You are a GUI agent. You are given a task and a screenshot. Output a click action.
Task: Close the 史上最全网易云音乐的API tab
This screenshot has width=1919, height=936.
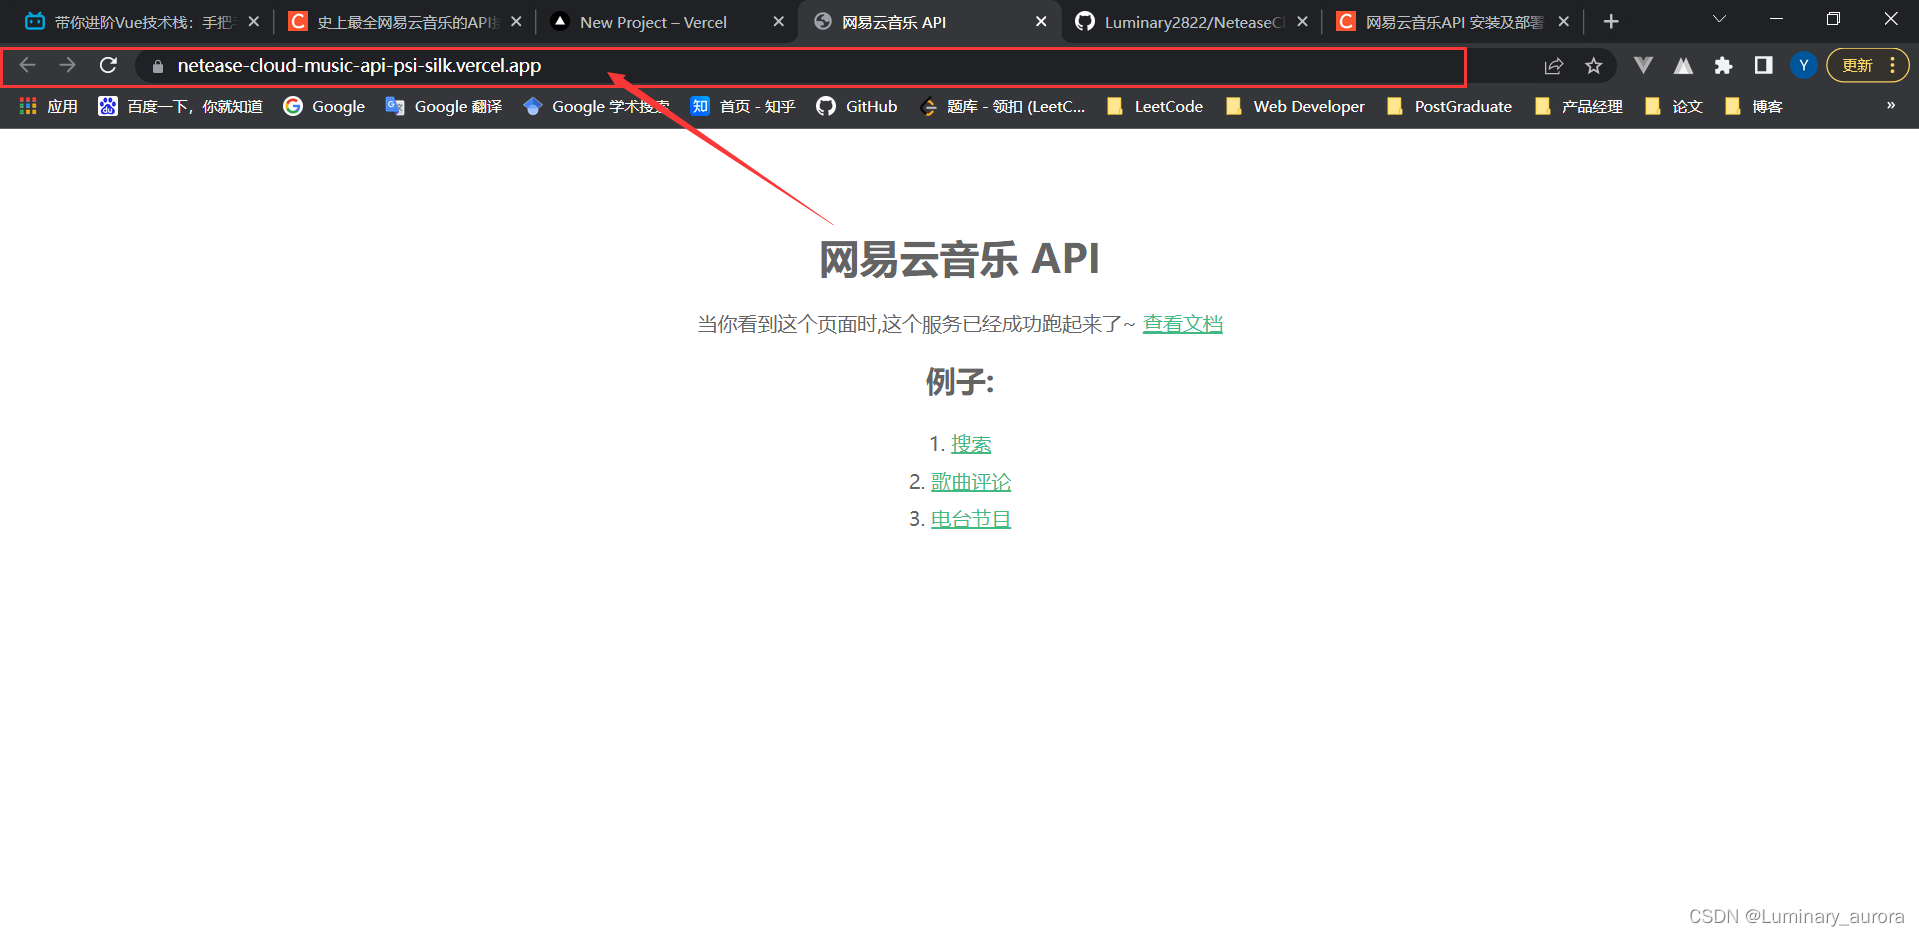pos(516,21)
